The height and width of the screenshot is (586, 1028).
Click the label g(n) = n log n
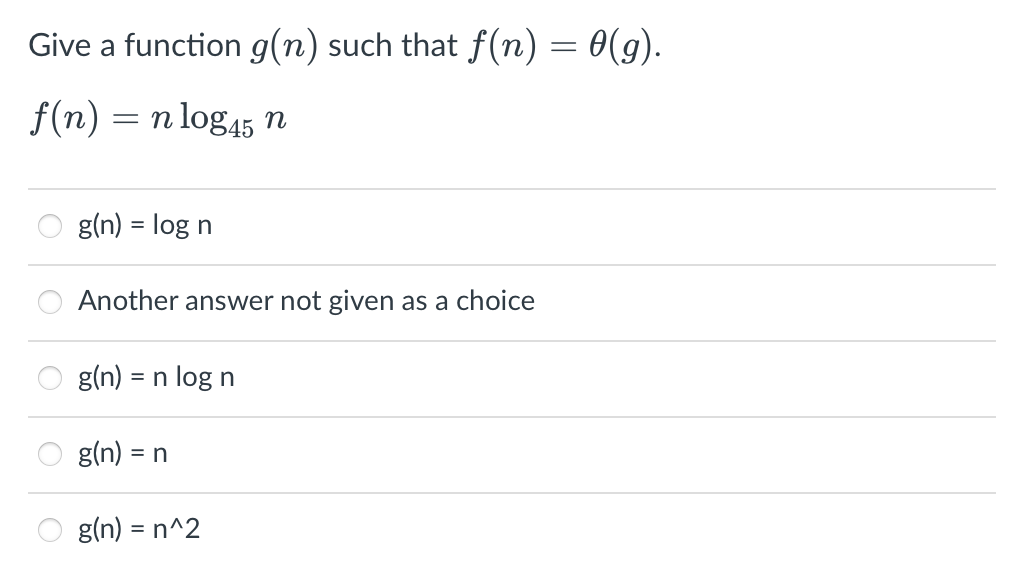click(155, 377)
